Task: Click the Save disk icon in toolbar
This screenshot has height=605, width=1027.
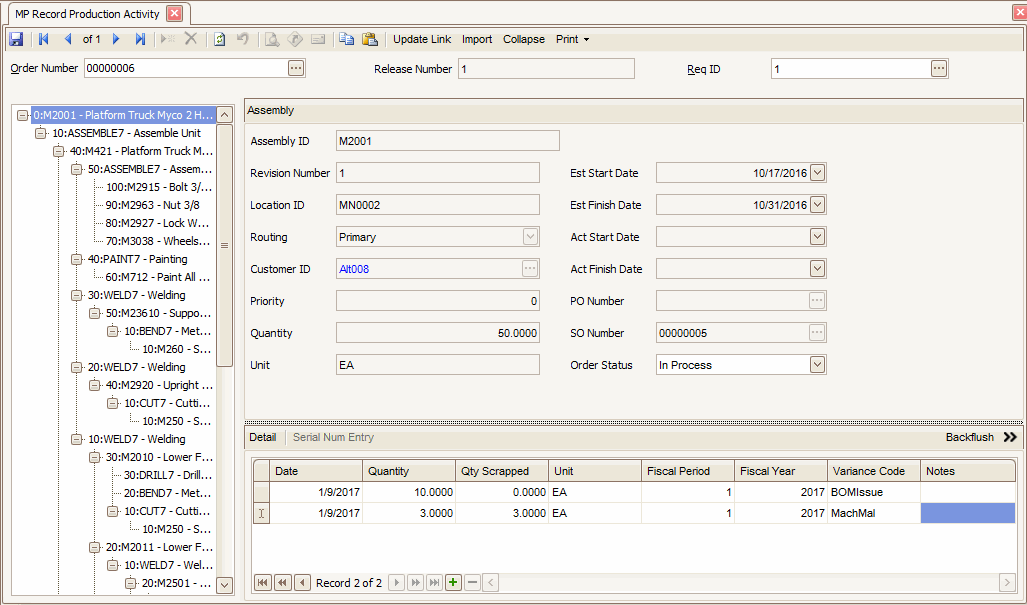Action: [x=16, y=39]
